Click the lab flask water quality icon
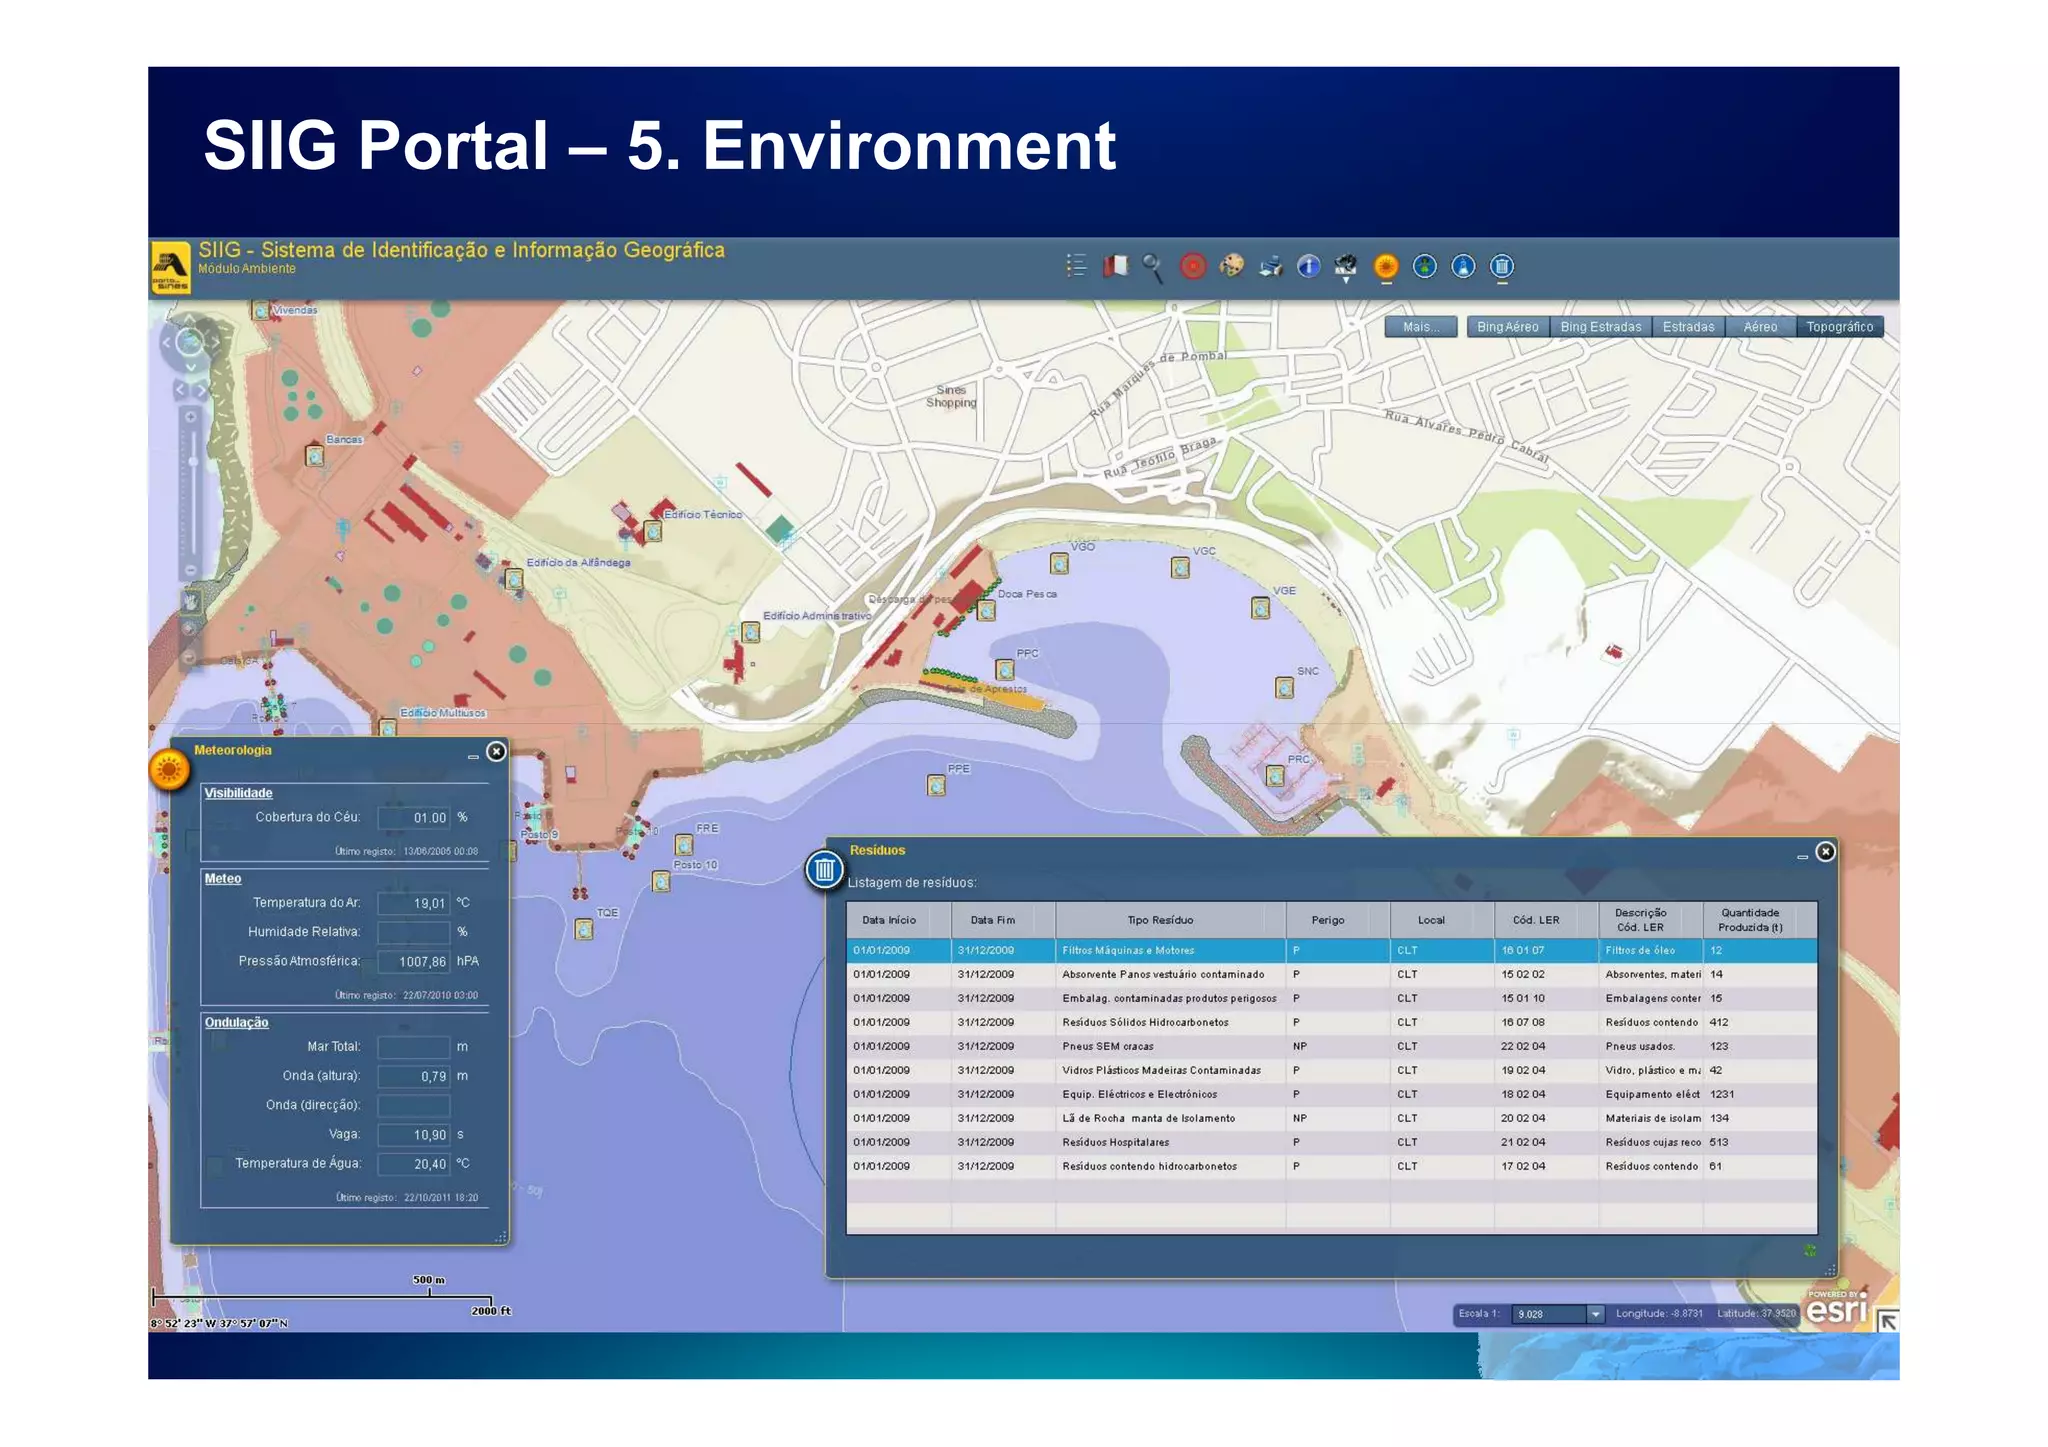 (1463, 266)
